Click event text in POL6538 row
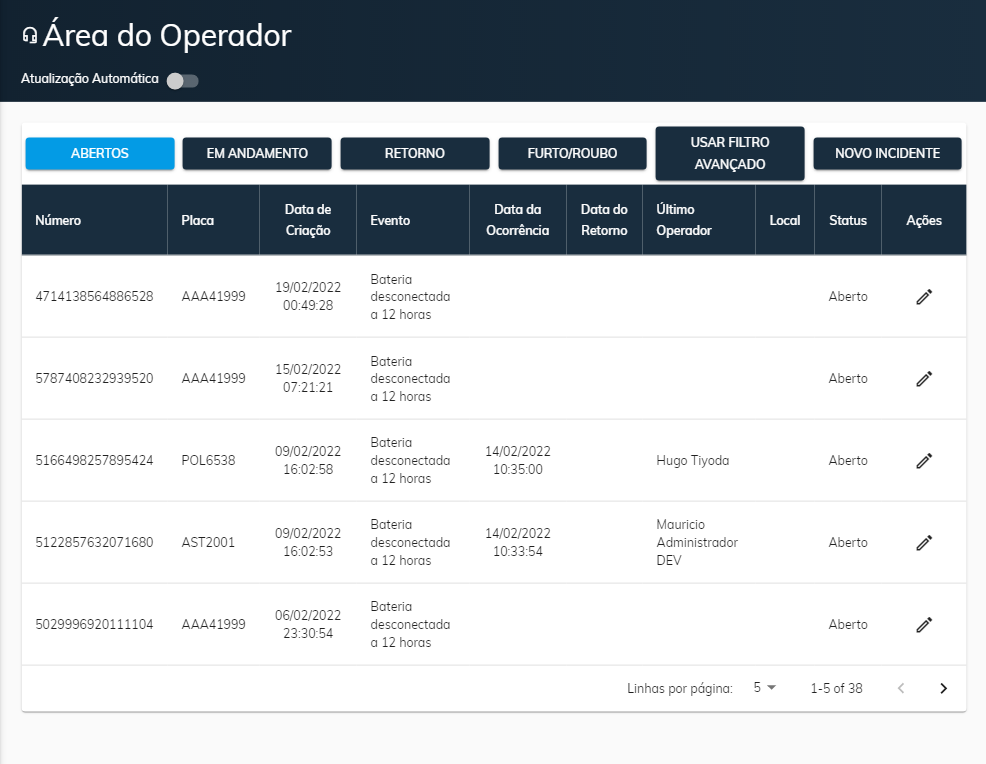 (410, 460)
